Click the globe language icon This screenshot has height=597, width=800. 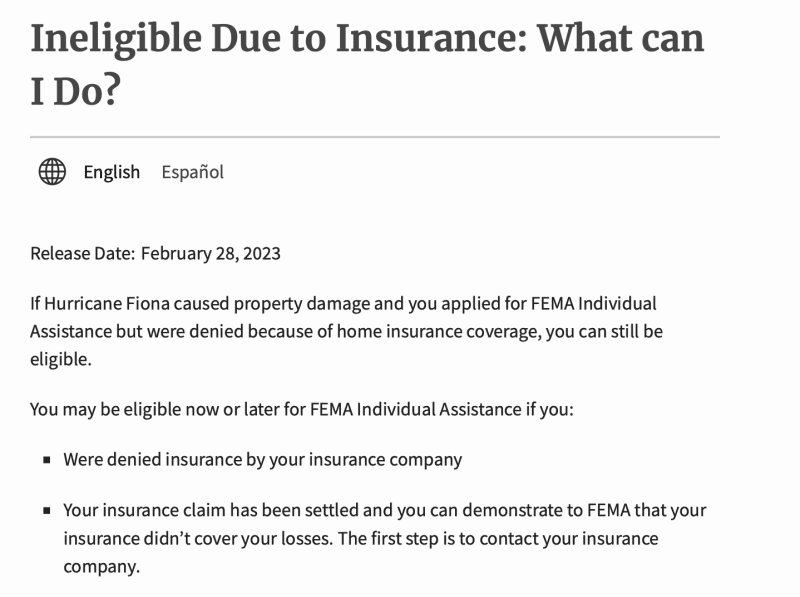pyautogui.click(x=52, y=172)
